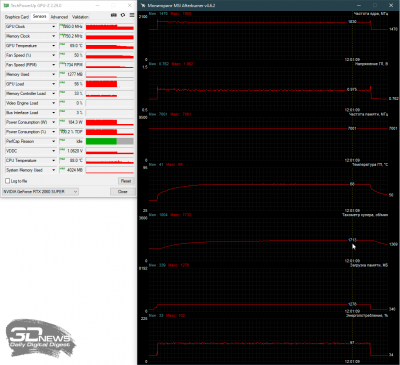Click the PerfCap Reason Idle value
Screen dimensions: 400x365
tap(79, 141)
